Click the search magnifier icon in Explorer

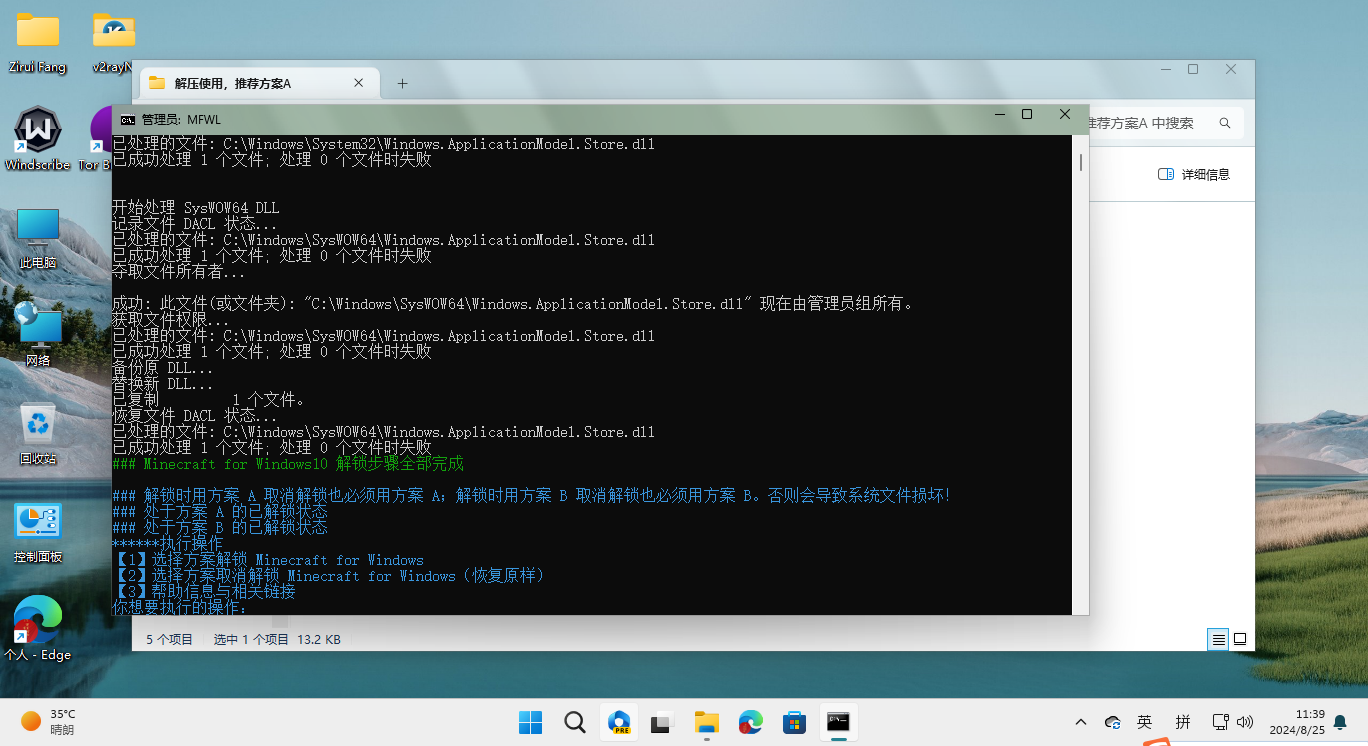pos(1225,123)
